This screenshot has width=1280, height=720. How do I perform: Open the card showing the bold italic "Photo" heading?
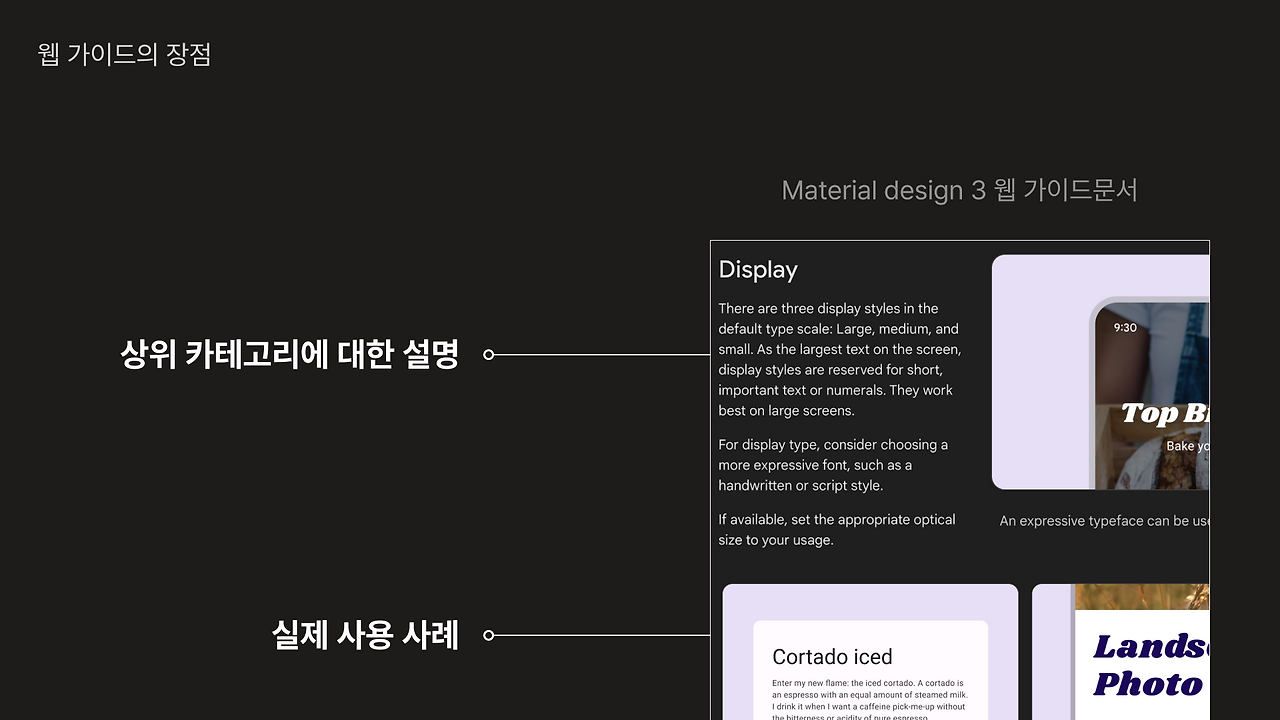tap(1121, 652)
